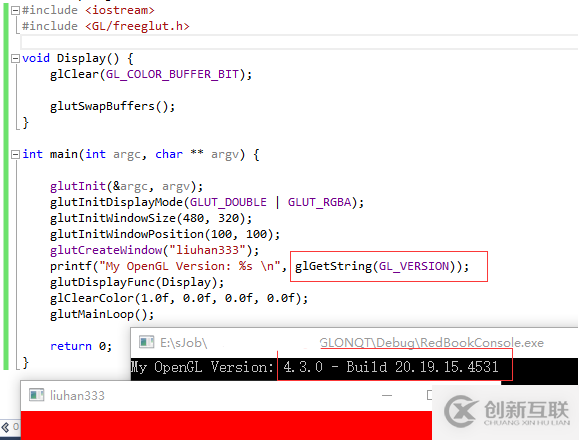Click the double chevron icon at bottom left

click(5, 428)
